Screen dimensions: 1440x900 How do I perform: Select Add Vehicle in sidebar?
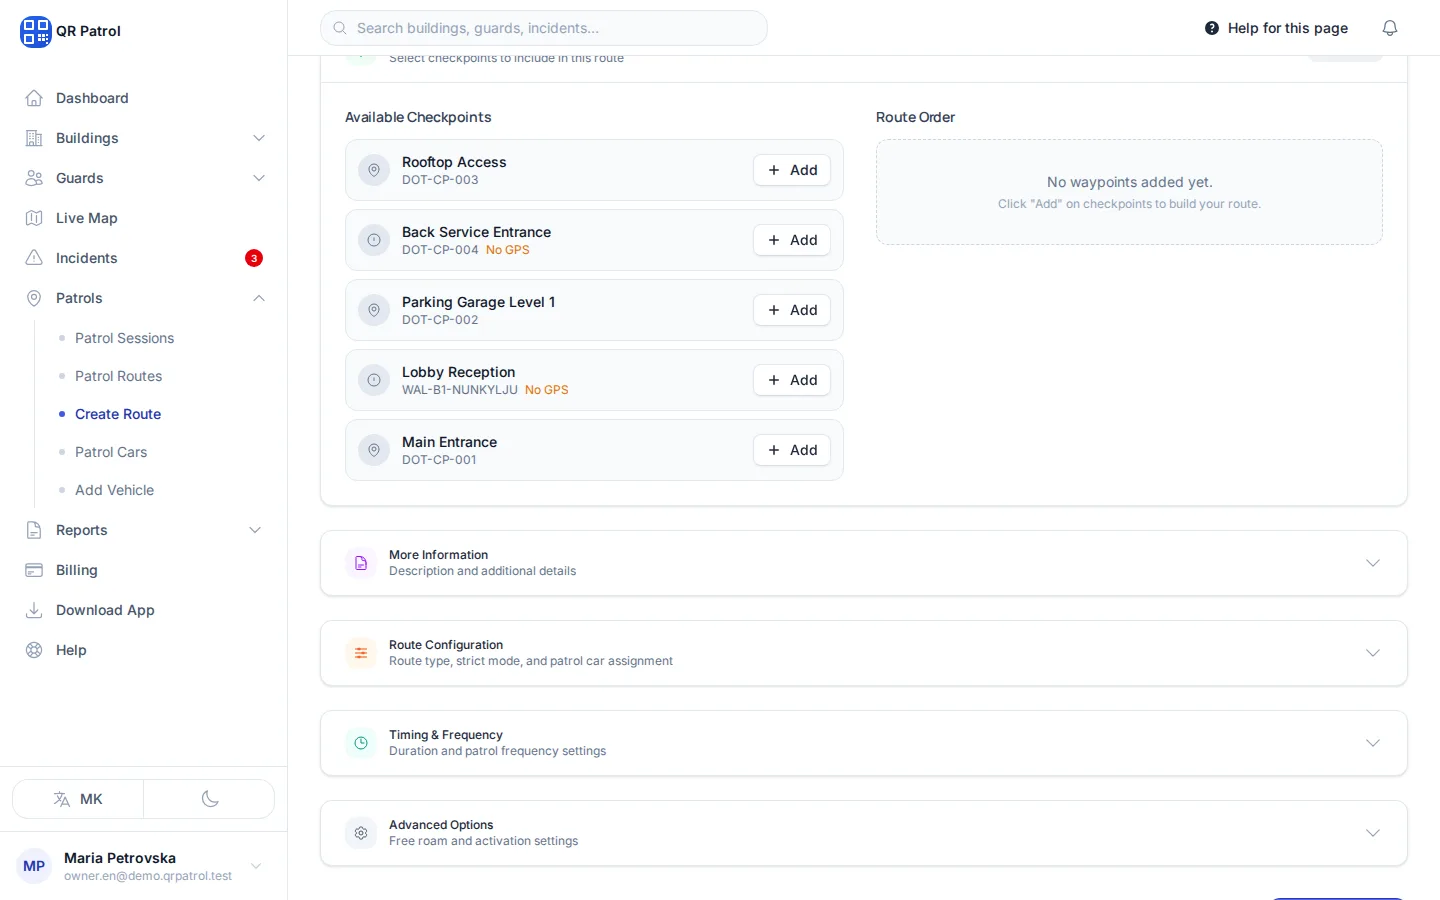pos(114,490)
